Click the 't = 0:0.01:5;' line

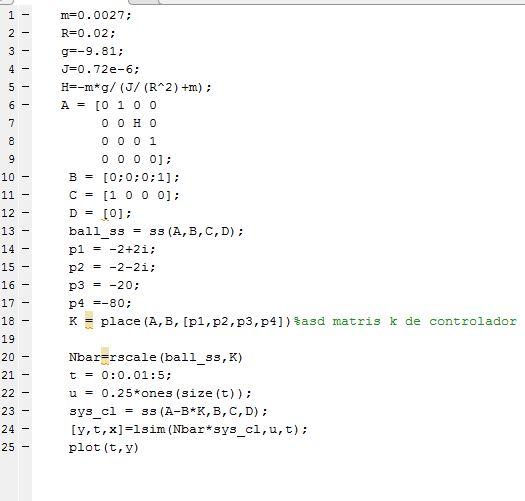point(120,375)
